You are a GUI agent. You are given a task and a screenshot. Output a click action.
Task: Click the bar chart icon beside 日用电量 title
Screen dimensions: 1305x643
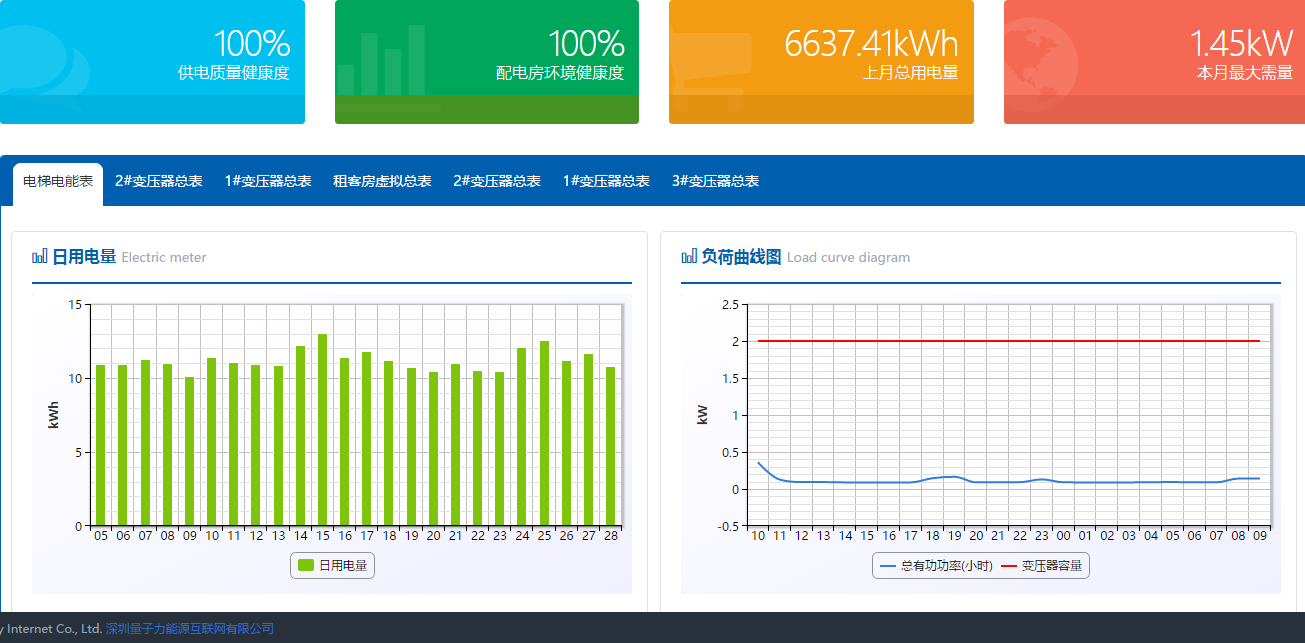40,257
